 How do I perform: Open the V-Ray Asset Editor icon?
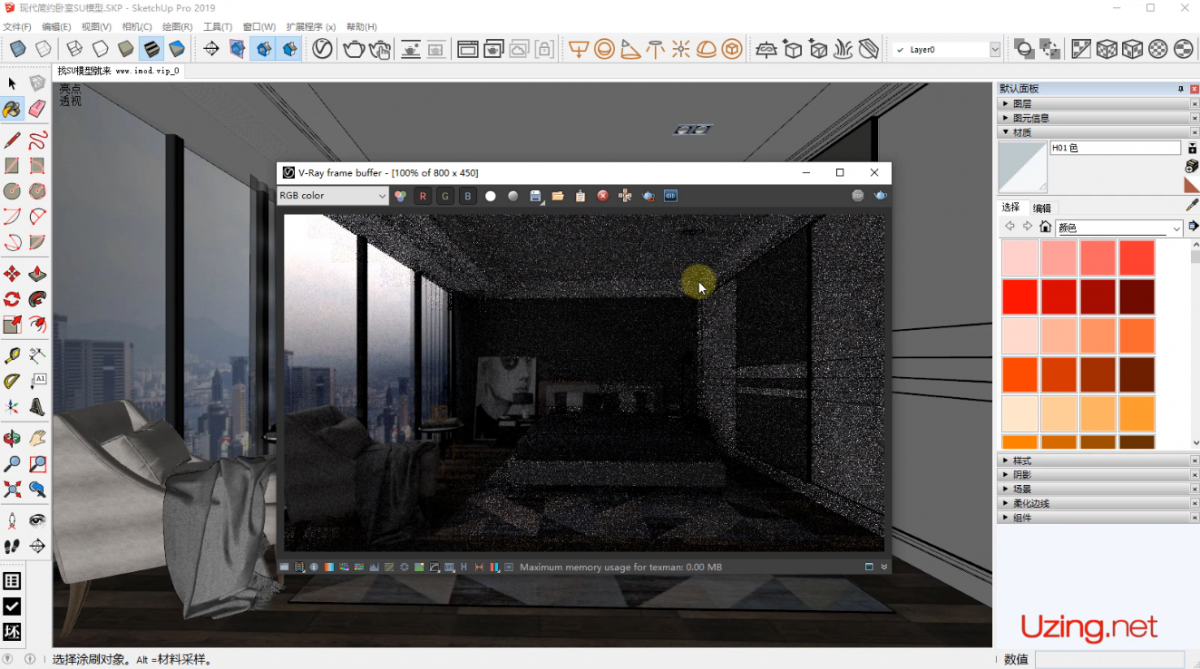click(x=322, y=48)
